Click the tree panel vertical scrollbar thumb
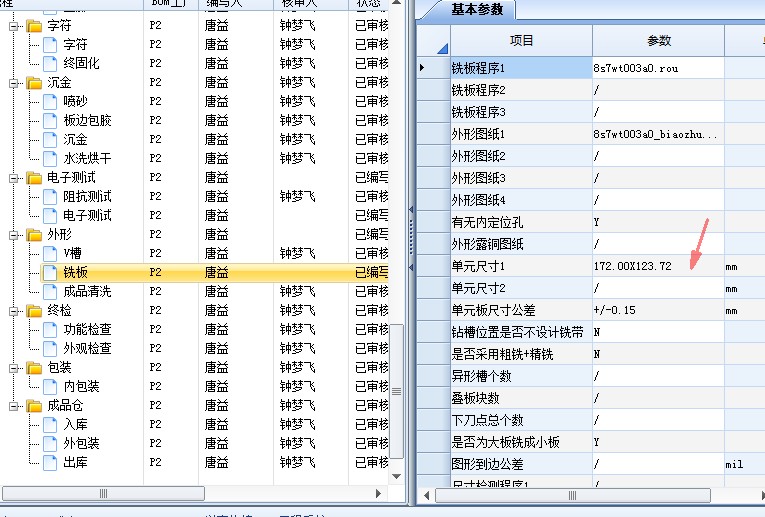The width and height of the screenshot is (765, 517). point(397,391)
